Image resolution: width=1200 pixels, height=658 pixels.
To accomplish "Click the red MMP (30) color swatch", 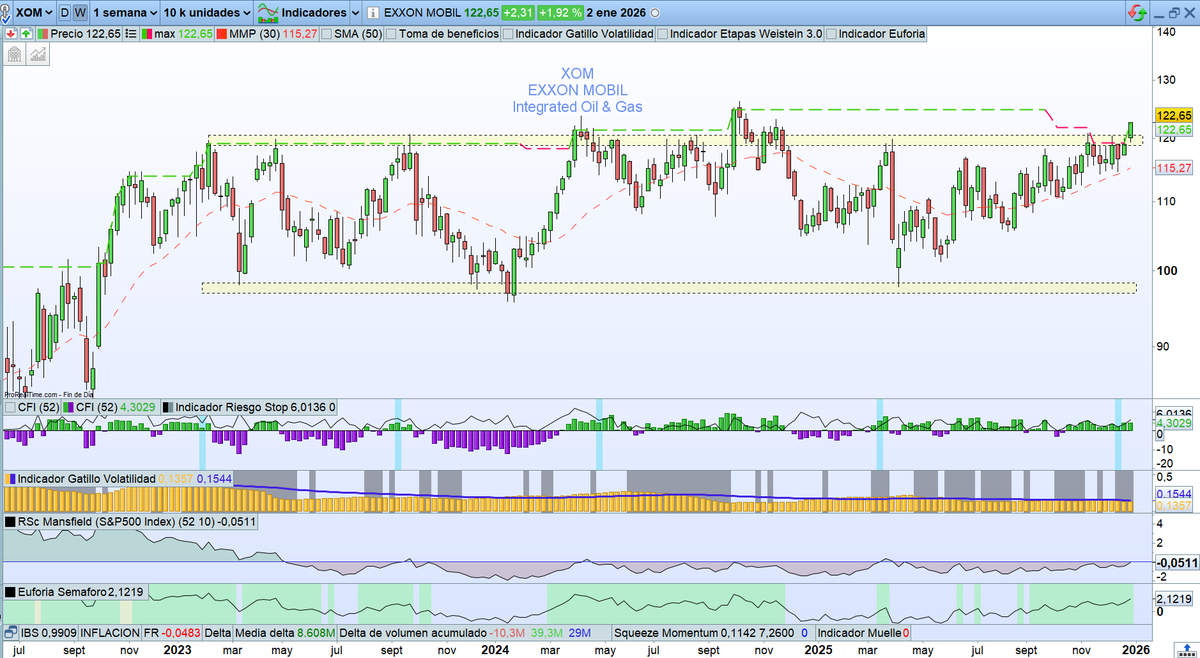I will 222,34.
